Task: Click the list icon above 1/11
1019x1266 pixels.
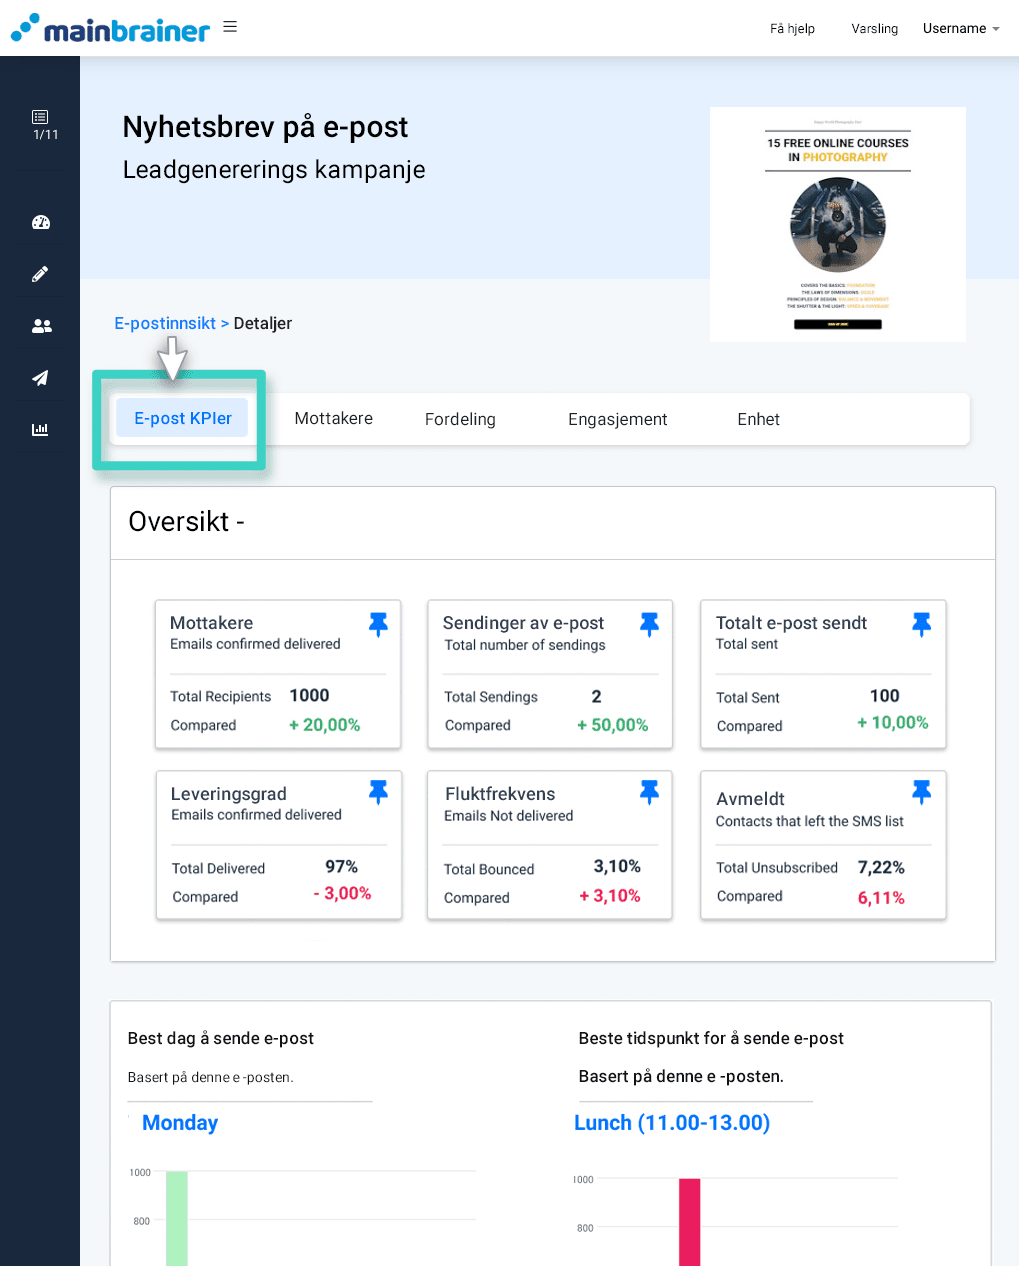Action: click(40, 115)
